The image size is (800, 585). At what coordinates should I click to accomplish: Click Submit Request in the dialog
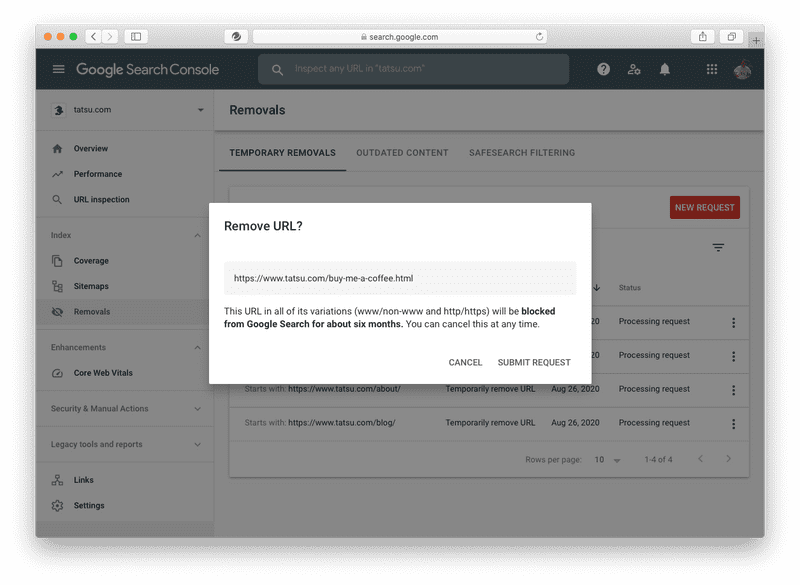pos(534,362)
